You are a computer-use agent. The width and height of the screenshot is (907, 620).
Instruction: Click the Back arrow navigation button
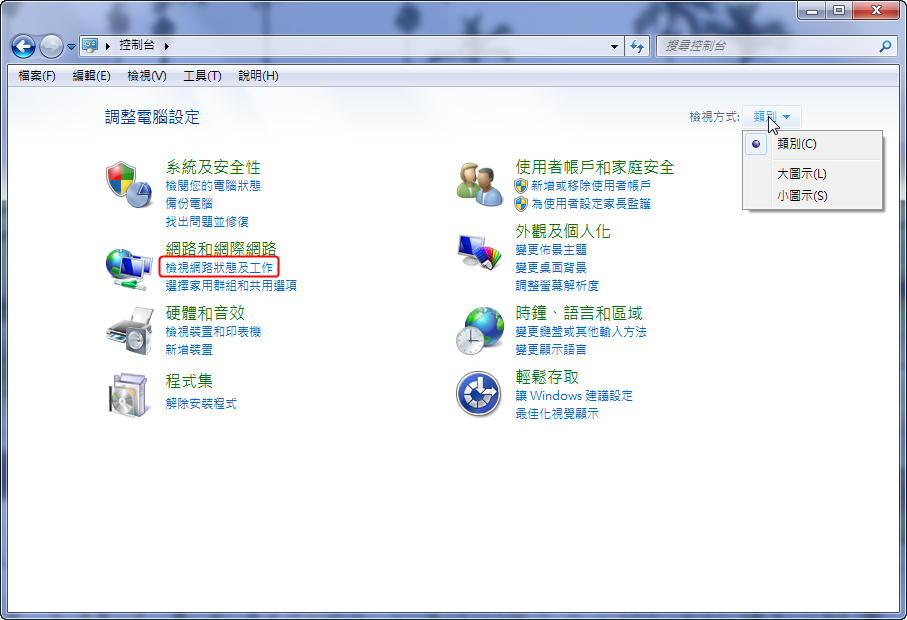[x=24, y=46]
